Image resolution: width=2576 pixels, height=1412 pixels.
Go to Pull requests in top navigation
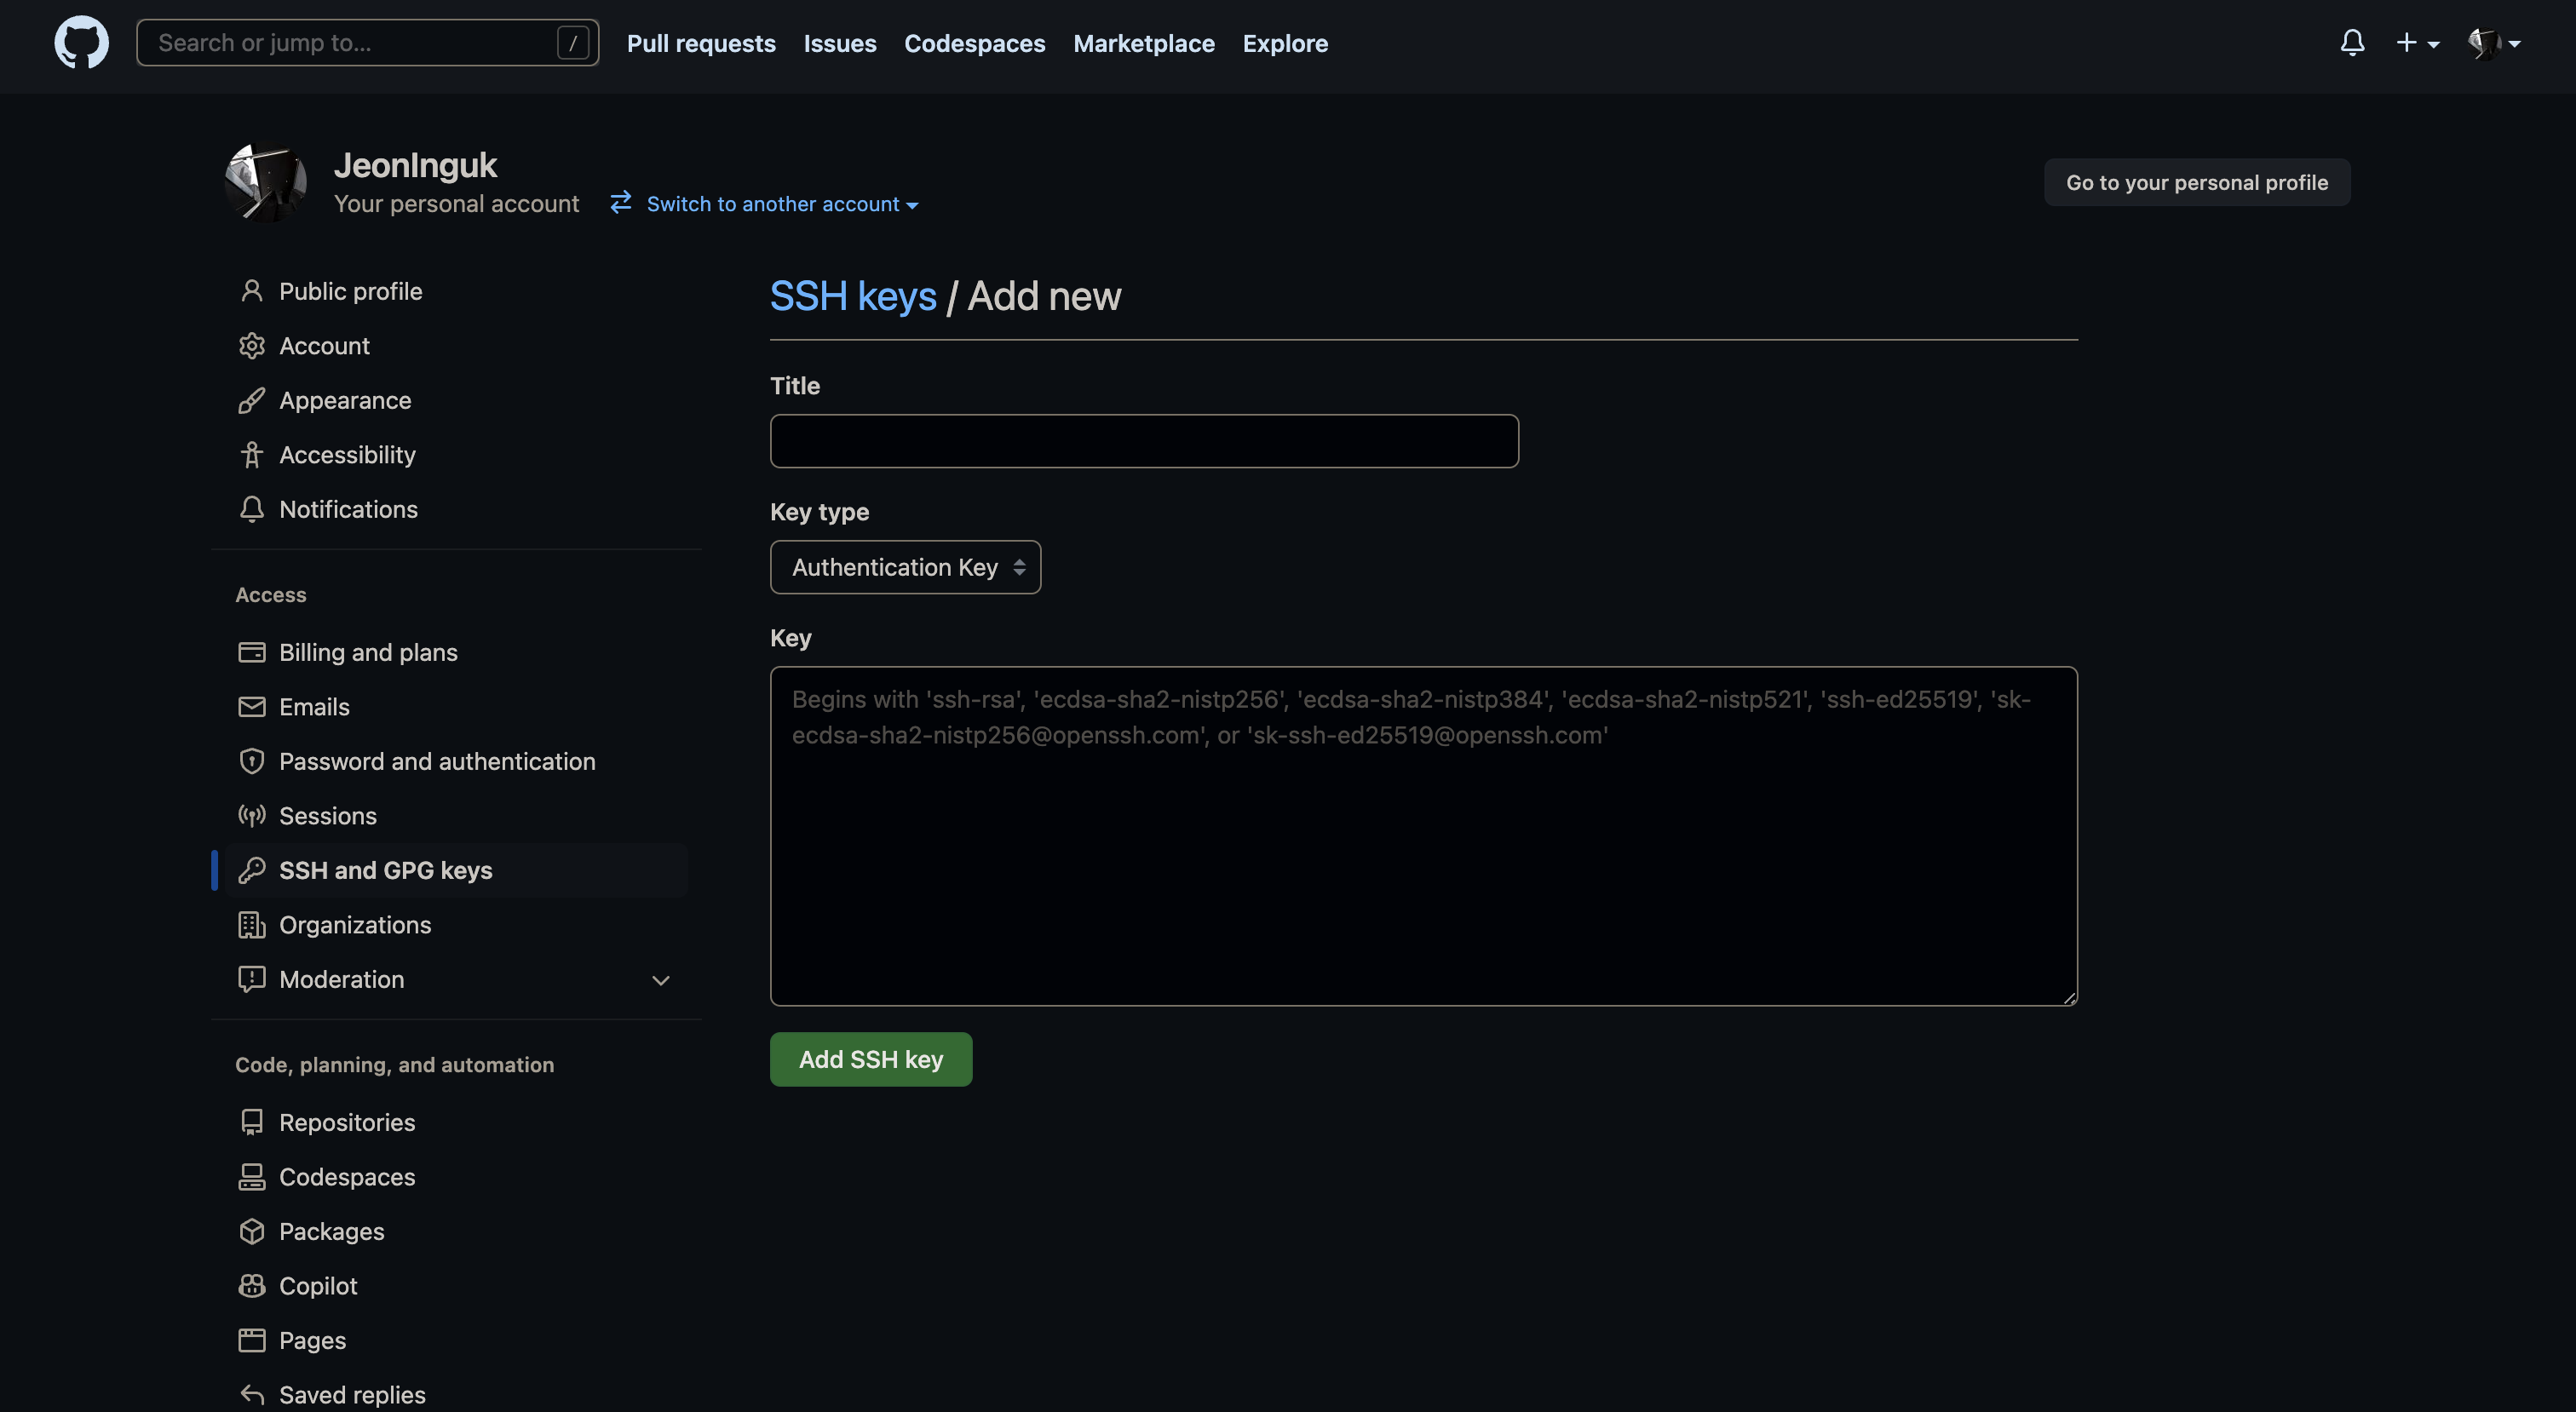[x=701, y=43]
